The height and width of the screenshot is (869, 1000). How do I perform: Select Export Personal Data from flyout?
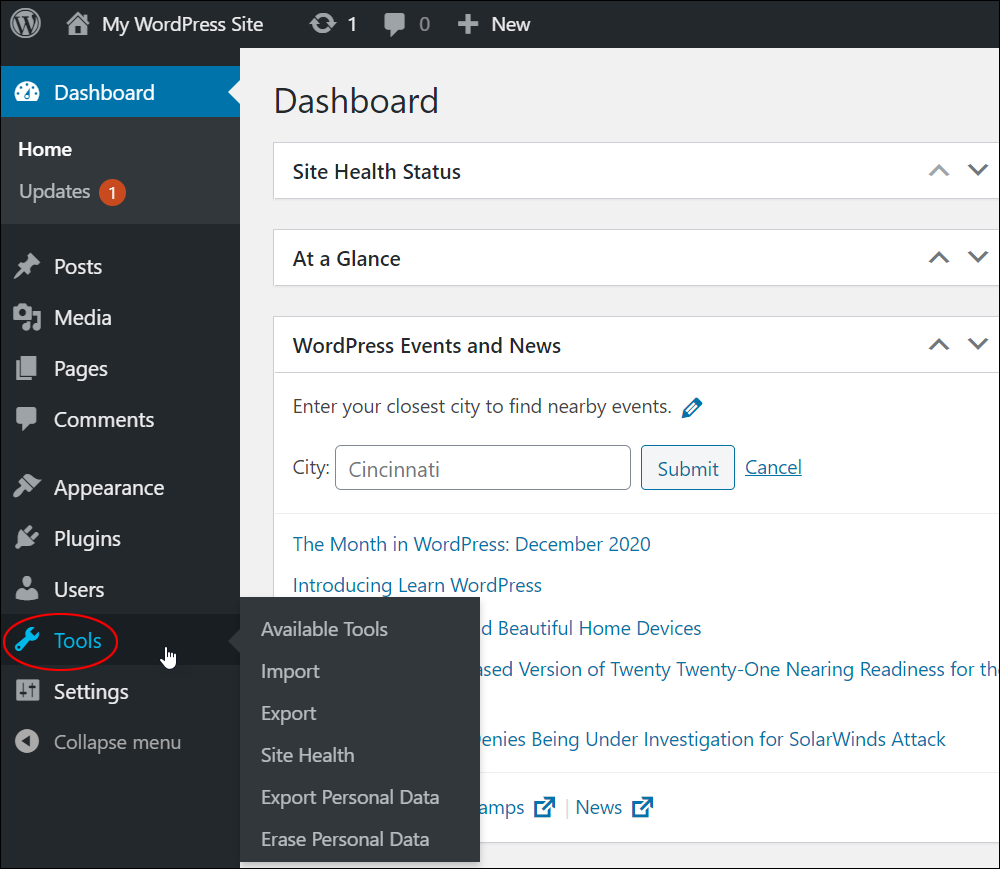tap(350, 798)
